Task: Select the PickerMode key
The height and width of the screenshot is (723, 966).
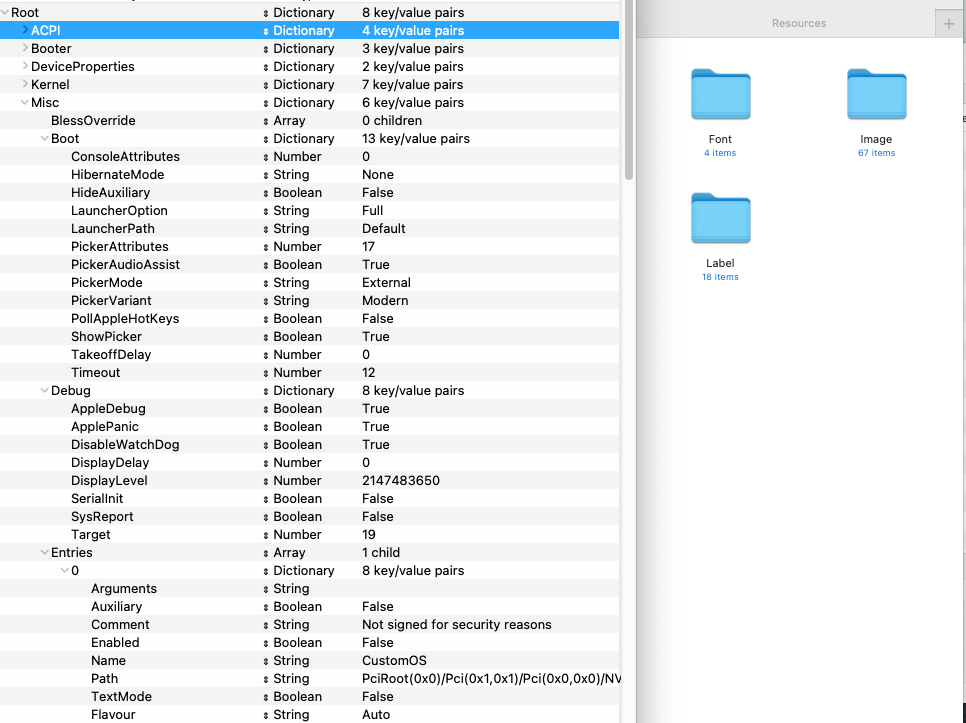Action: point(107,282)
